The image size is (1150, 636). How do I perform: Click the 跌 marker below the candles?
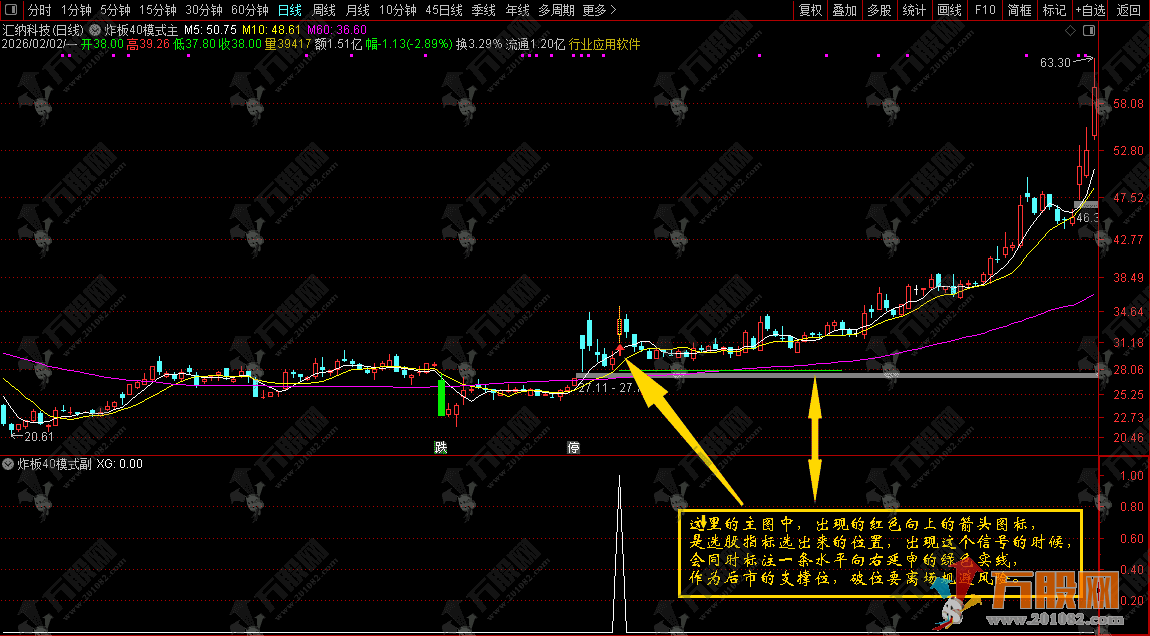point(440,447)
